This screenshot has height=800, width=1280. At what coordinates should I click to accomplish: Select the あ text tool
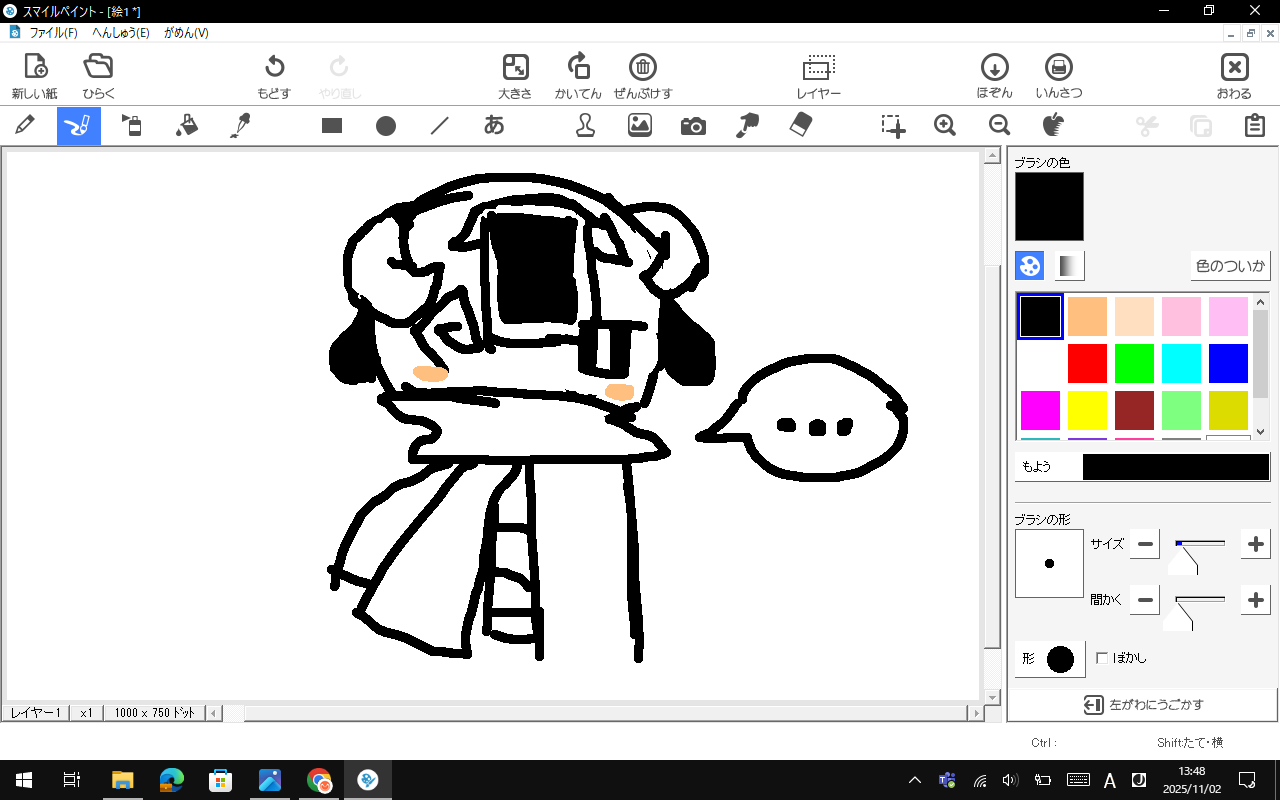pos(494,125)
